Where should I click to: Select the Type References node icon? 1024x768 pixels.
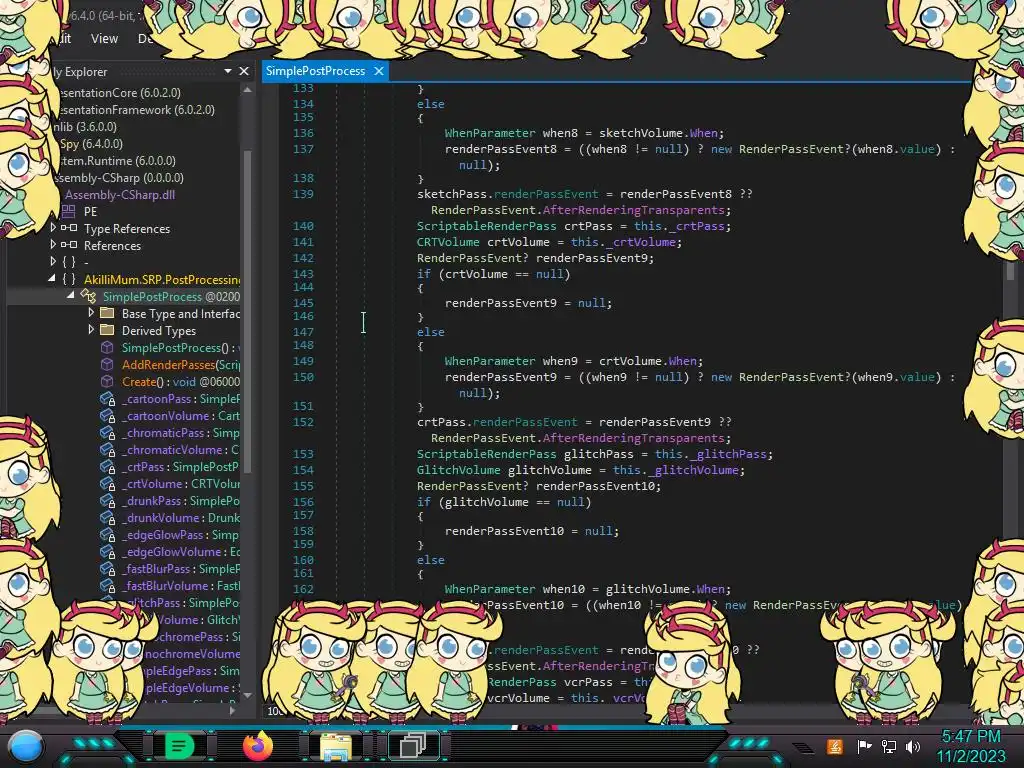pos(69,228)
